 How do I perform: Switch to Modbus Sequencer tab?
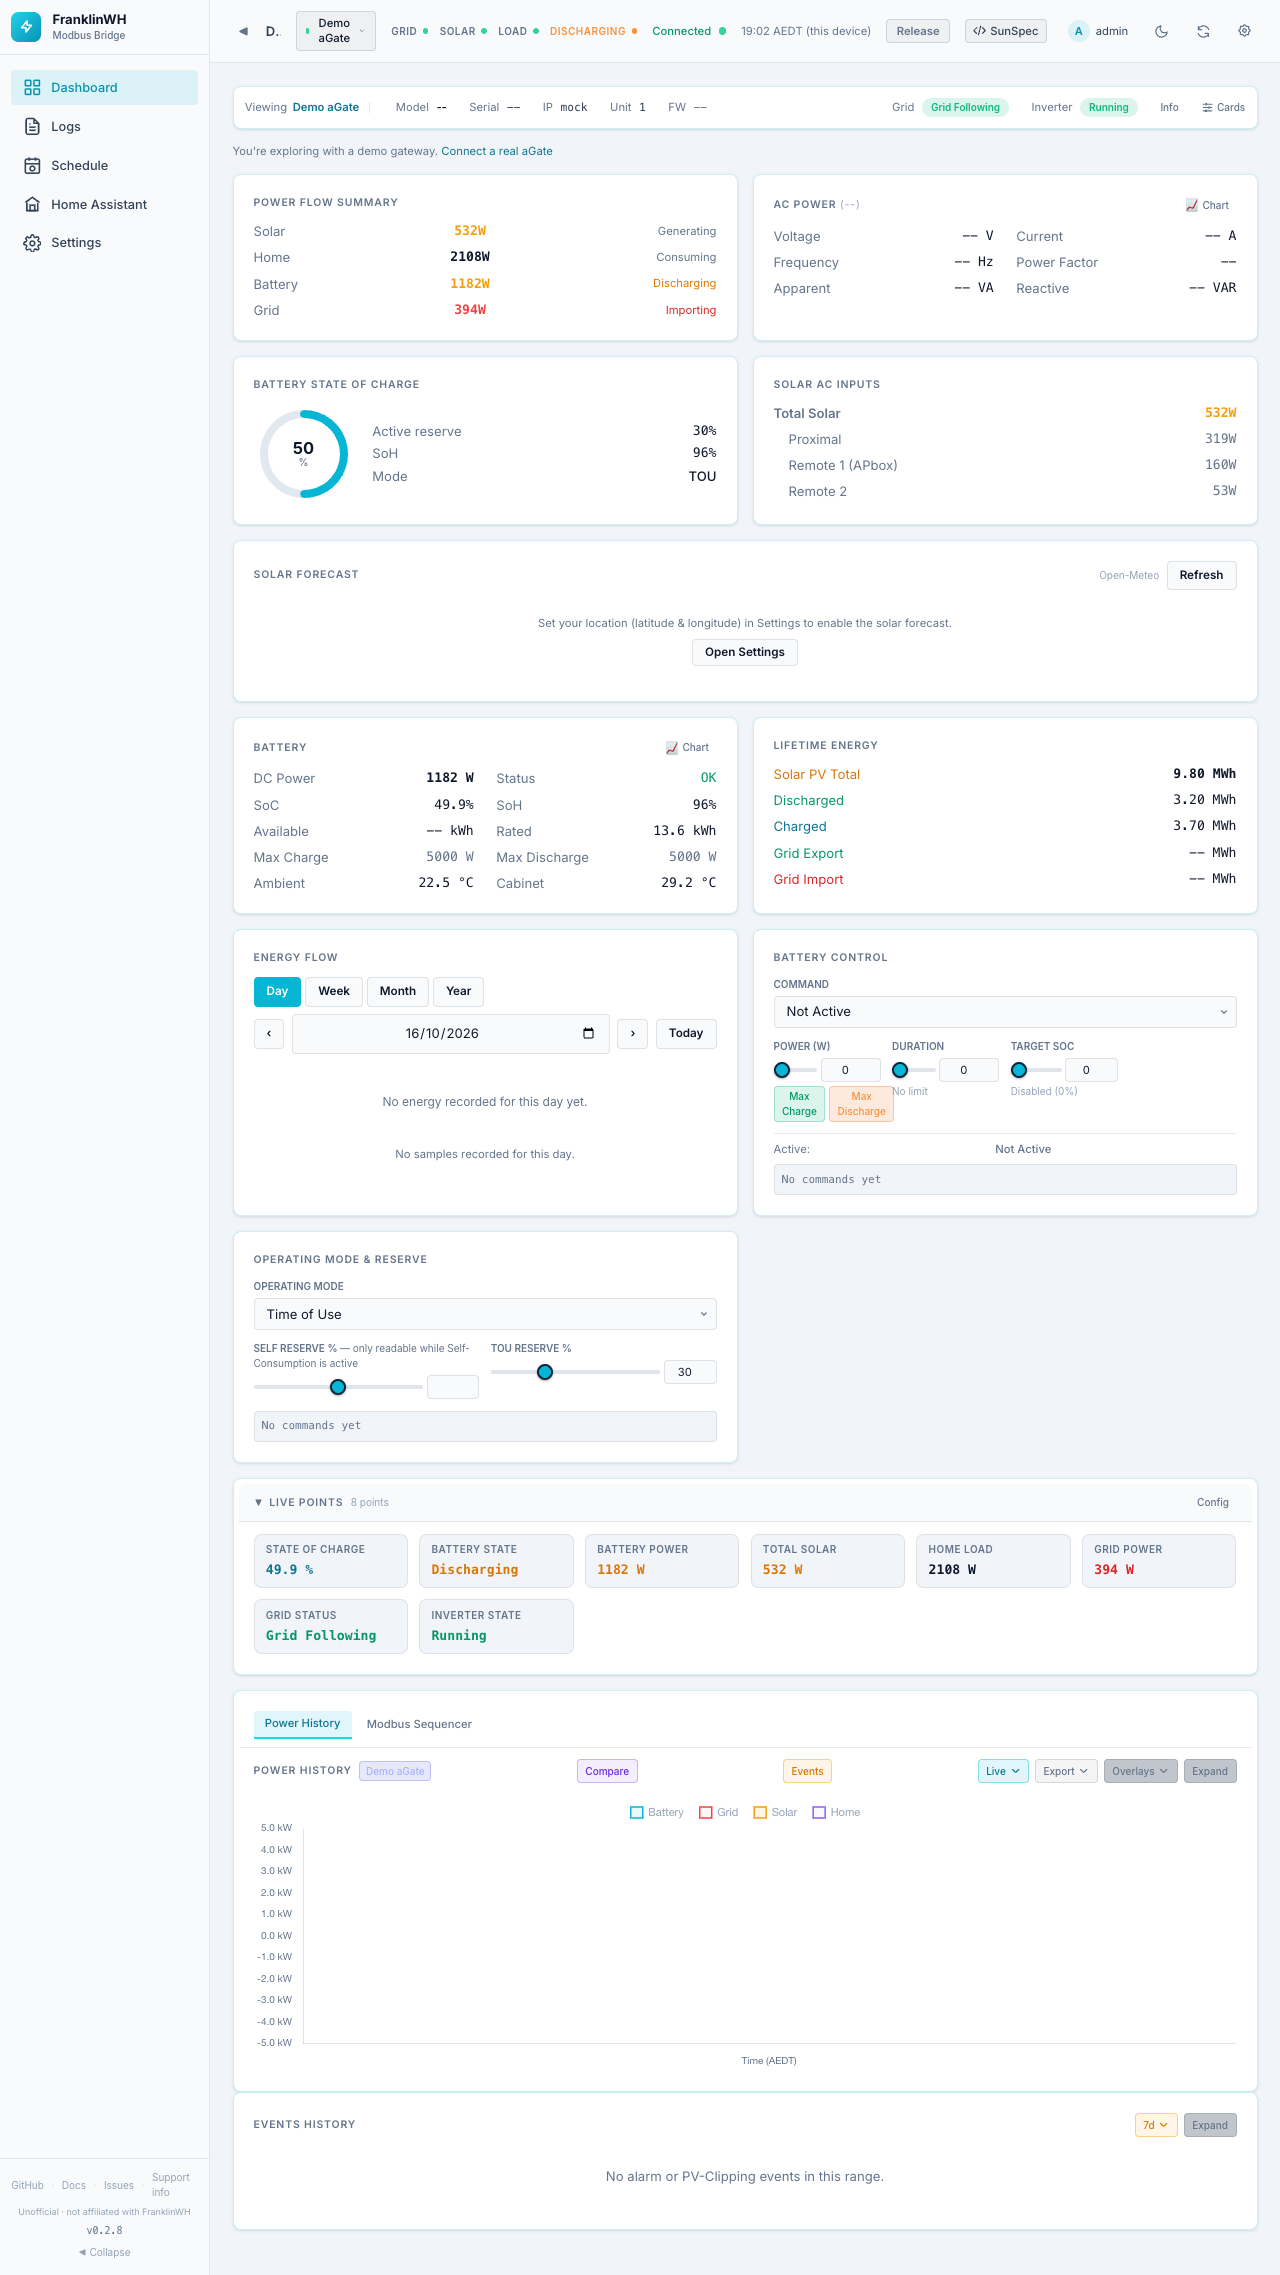pyautogui.click(x=419, y=1724)
